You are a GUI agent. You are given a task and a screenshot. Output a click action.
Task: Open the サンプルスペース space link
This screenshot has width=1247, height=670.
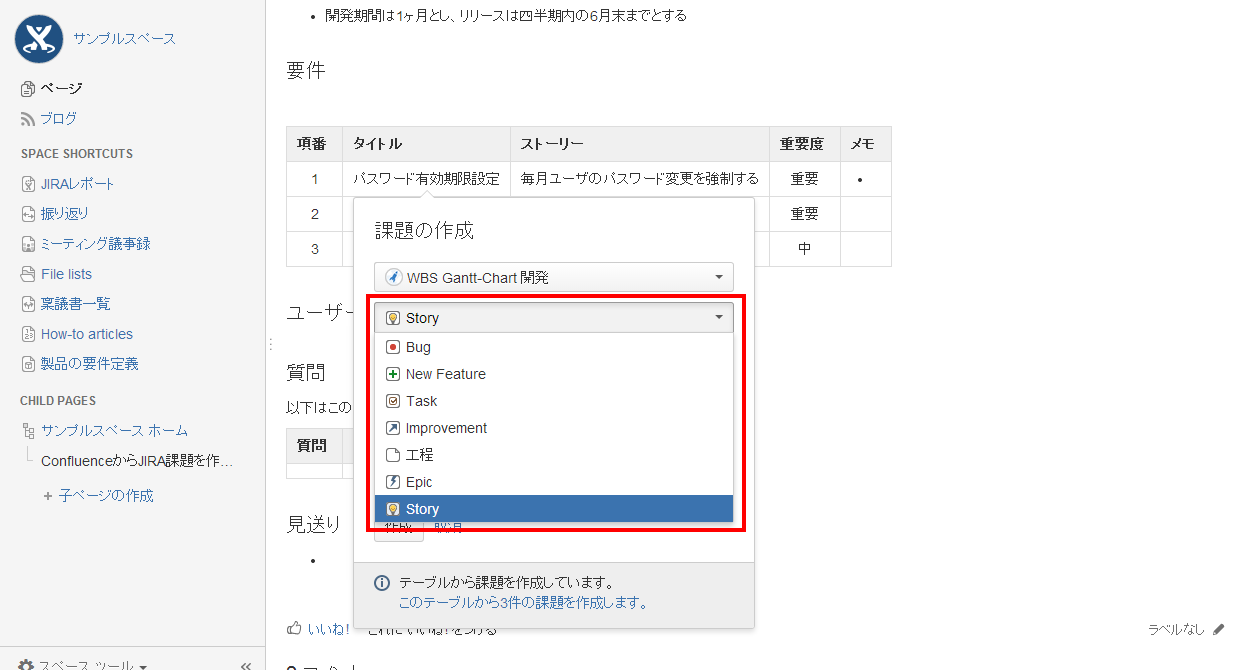[x=124, y=39]
